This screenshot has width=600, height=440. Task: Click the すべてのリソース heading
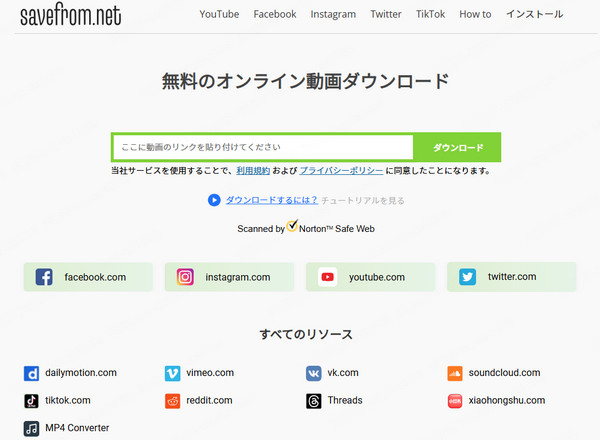pyautogui.click(x=306, y=334)
